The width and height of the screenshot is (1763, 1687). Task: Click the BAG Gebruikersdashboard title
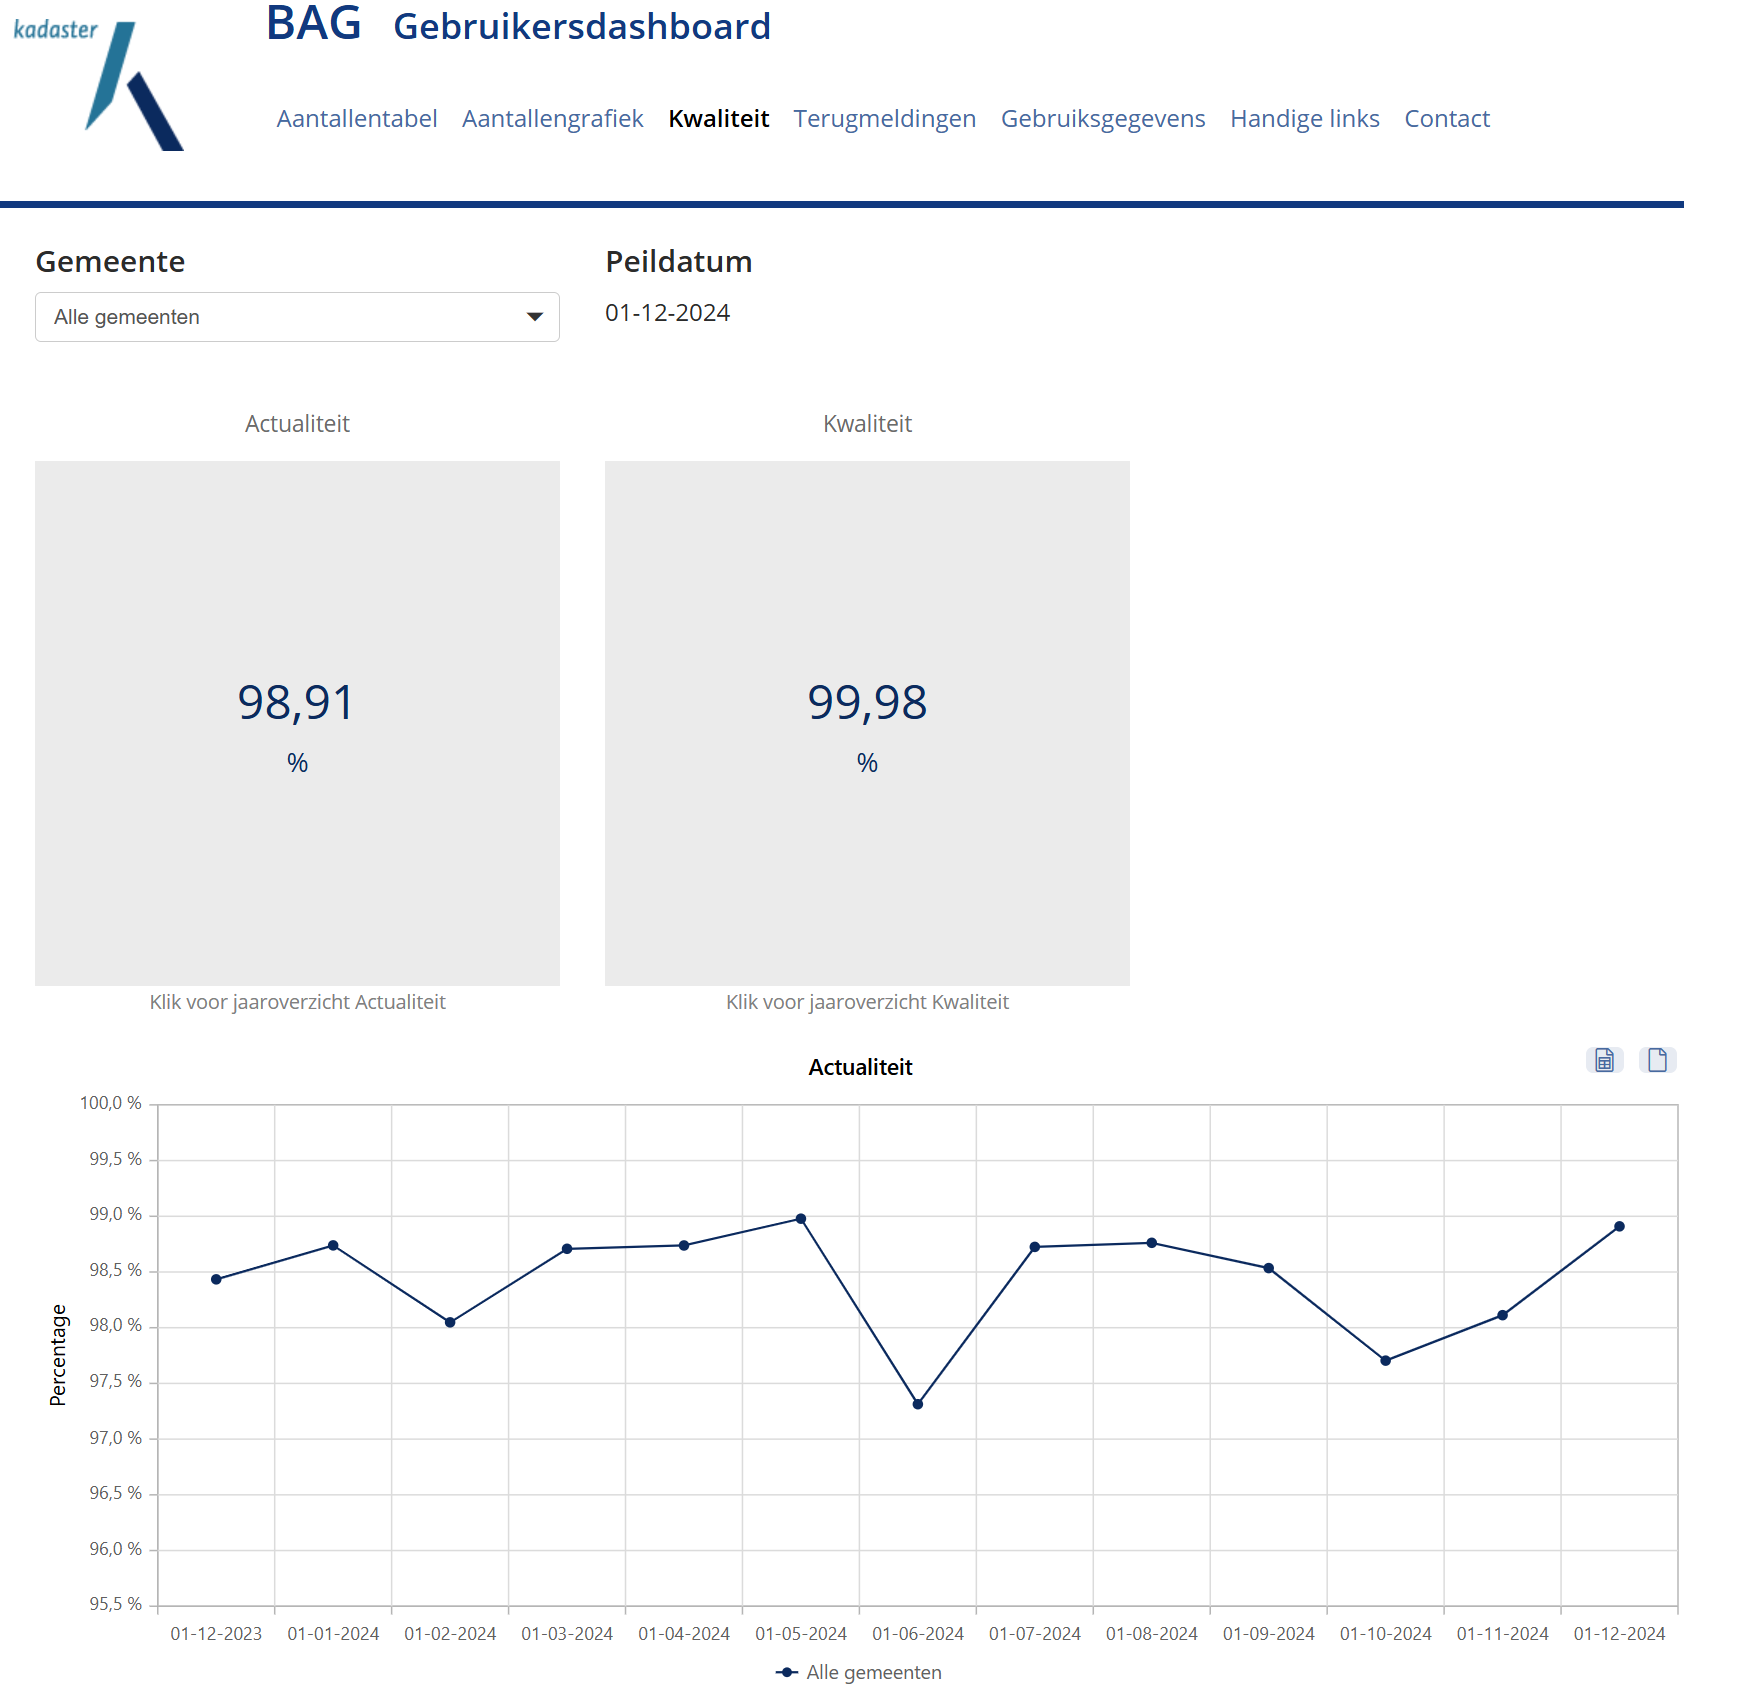point(518,25)
